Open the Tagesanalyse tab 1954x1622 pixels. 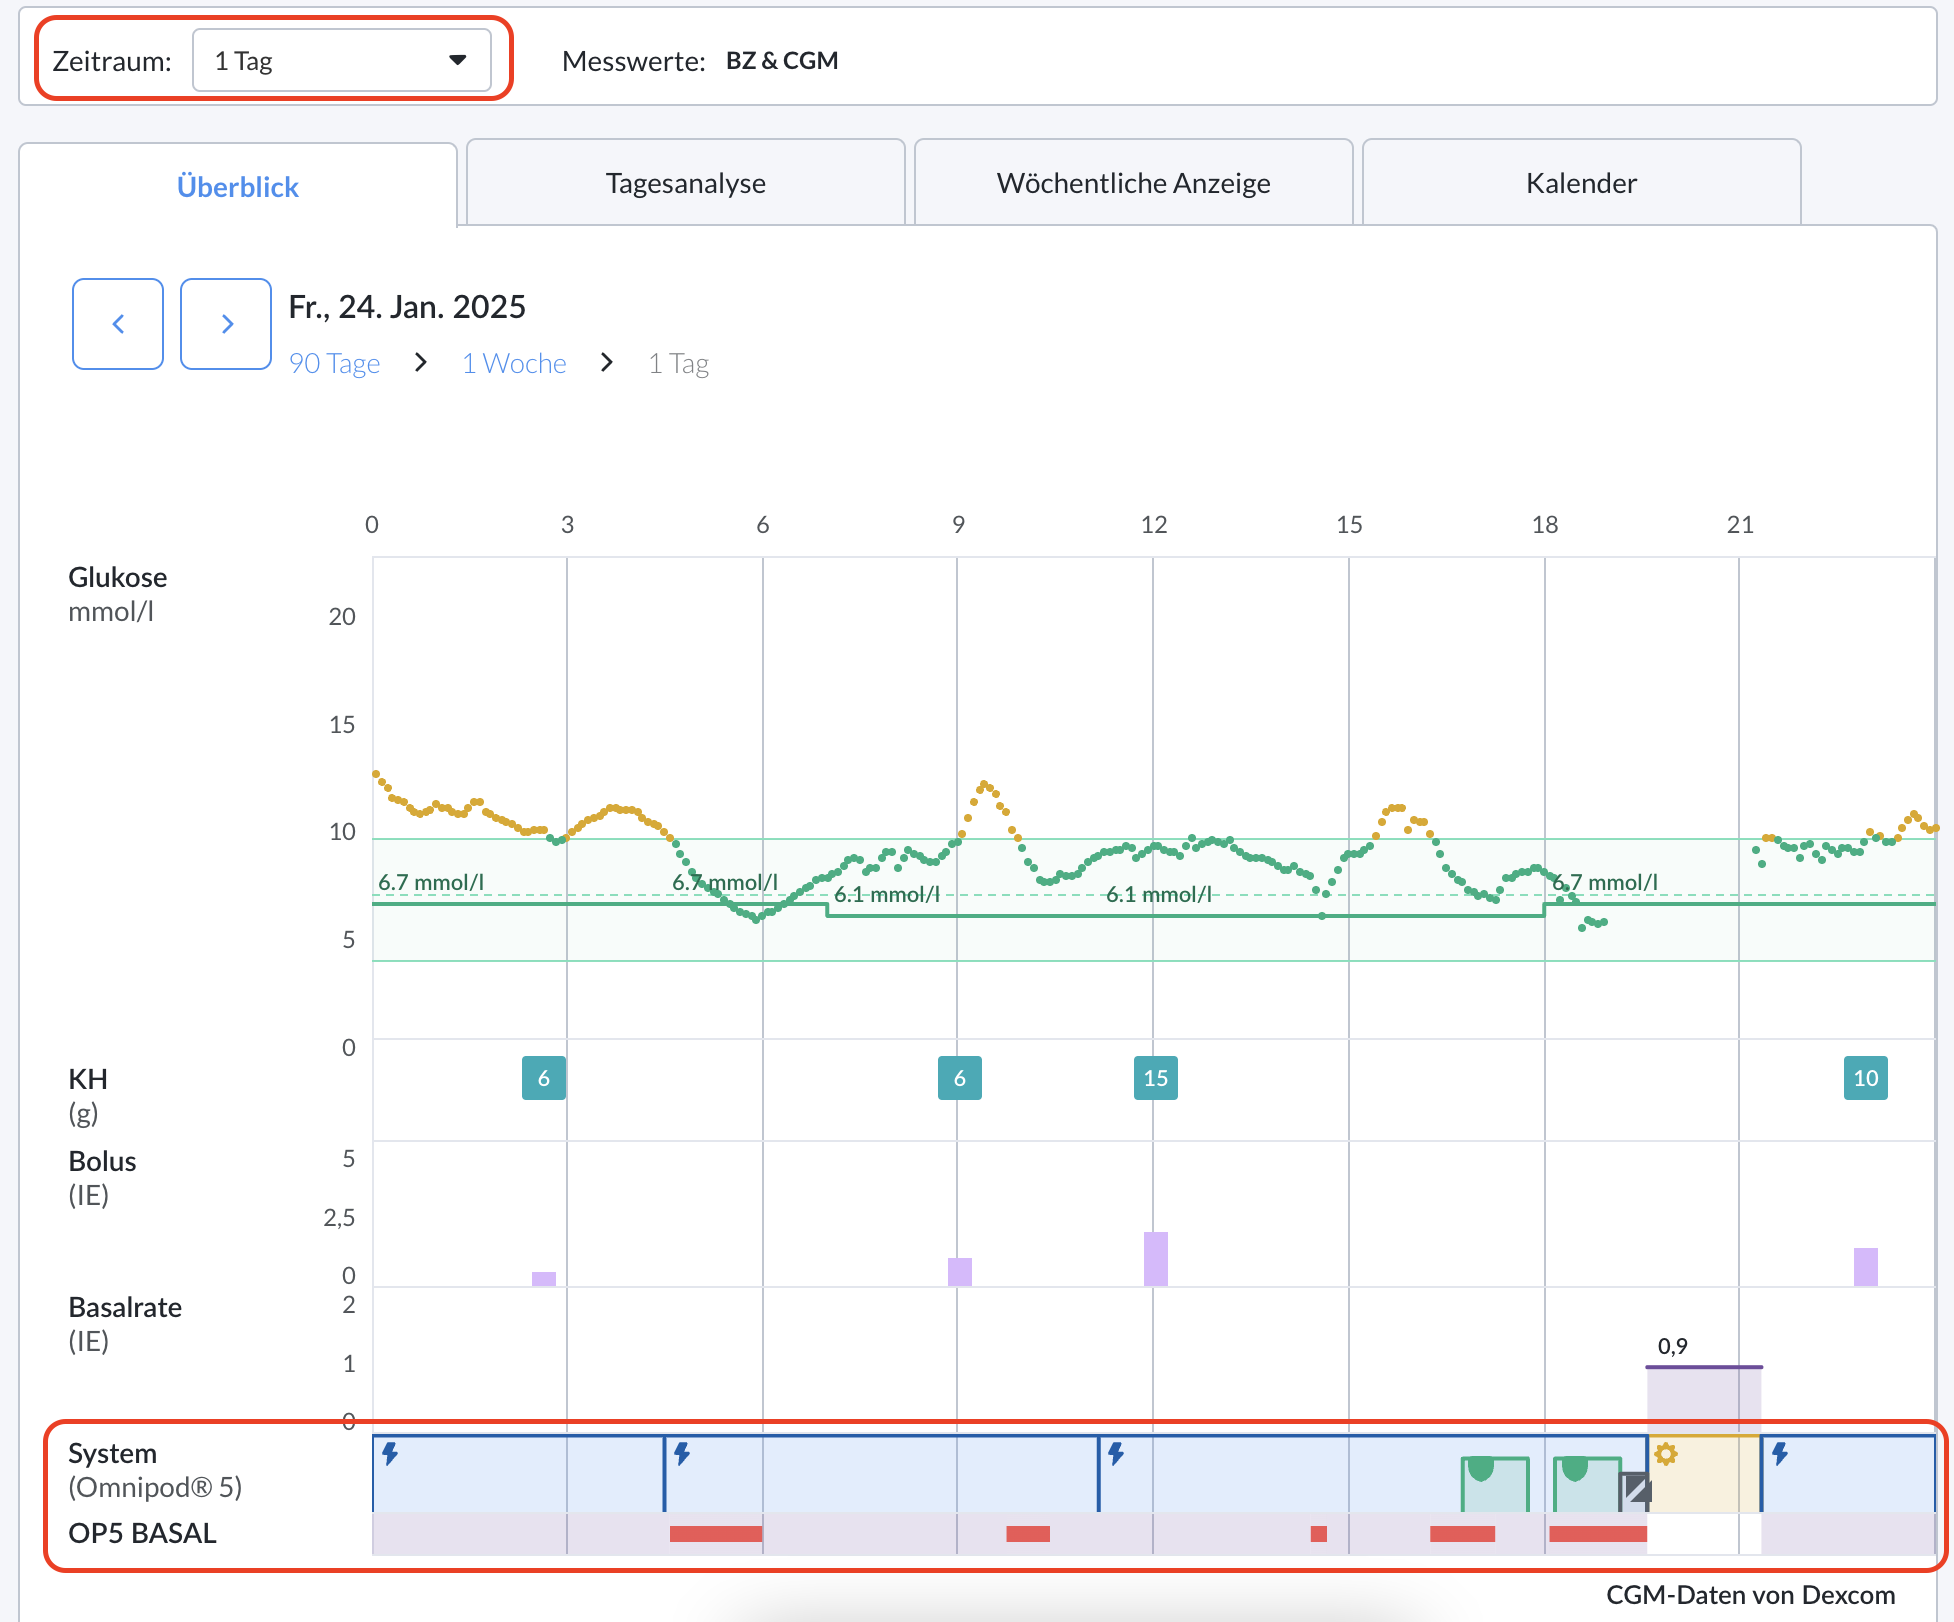click(x=685, y=183)
